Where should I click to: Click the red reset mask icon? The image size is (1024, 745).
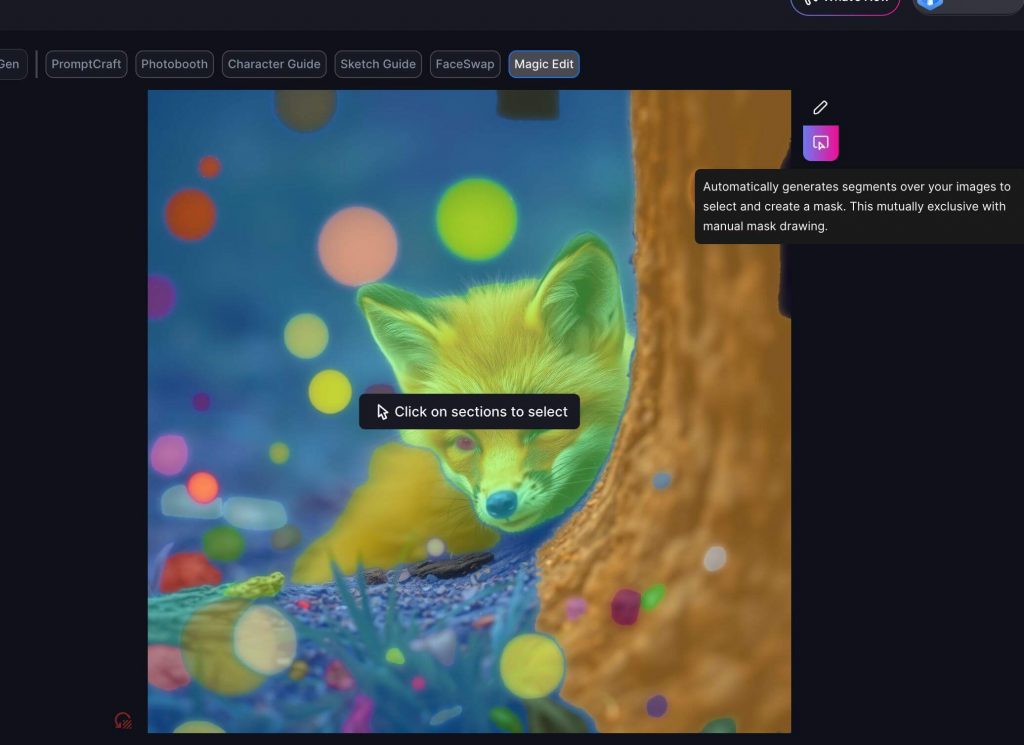tap(123, 720)
